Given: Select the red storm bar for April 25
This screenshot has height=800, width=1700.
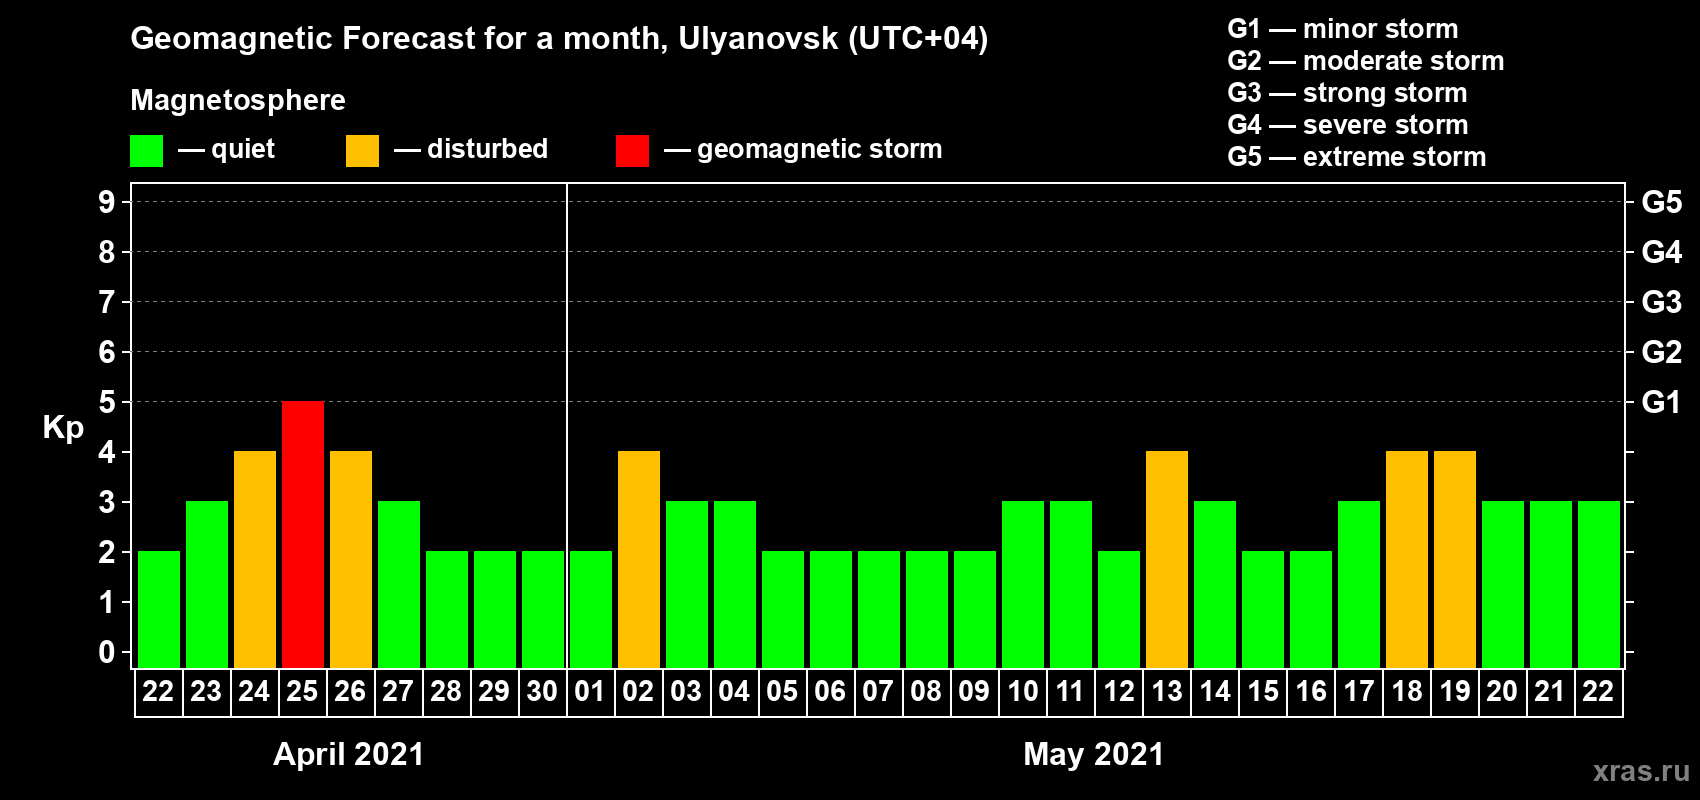Looking at the screenshot, I should 303,535.
